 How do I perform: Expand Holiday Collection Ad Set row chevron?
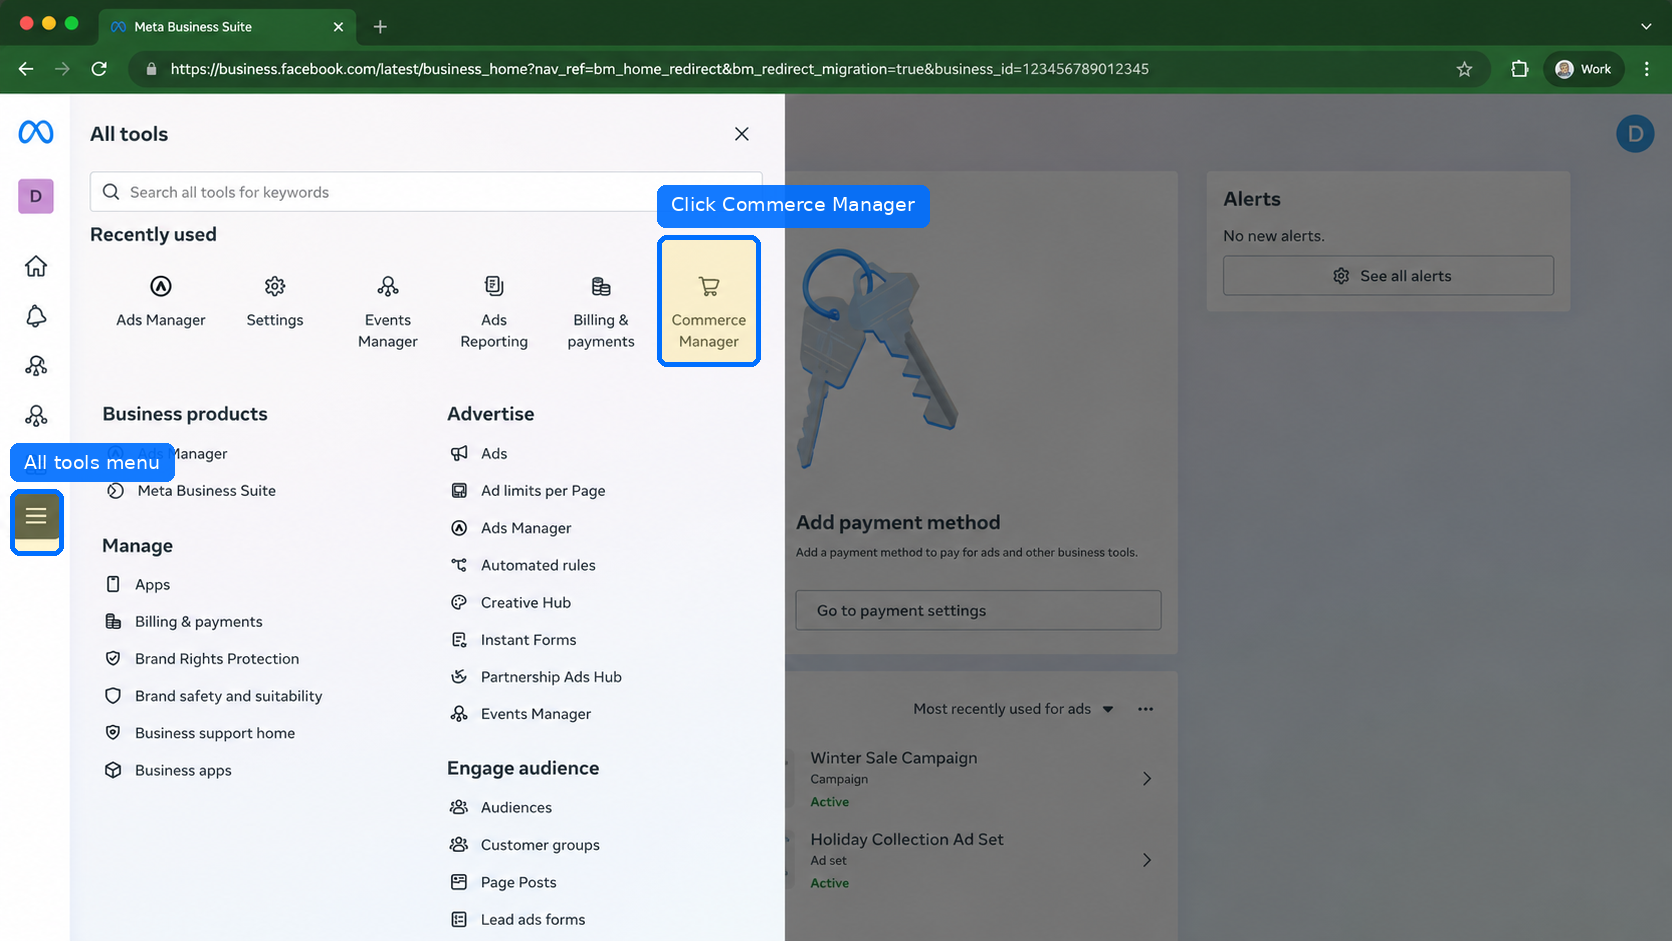click(x=1147, y=860)
